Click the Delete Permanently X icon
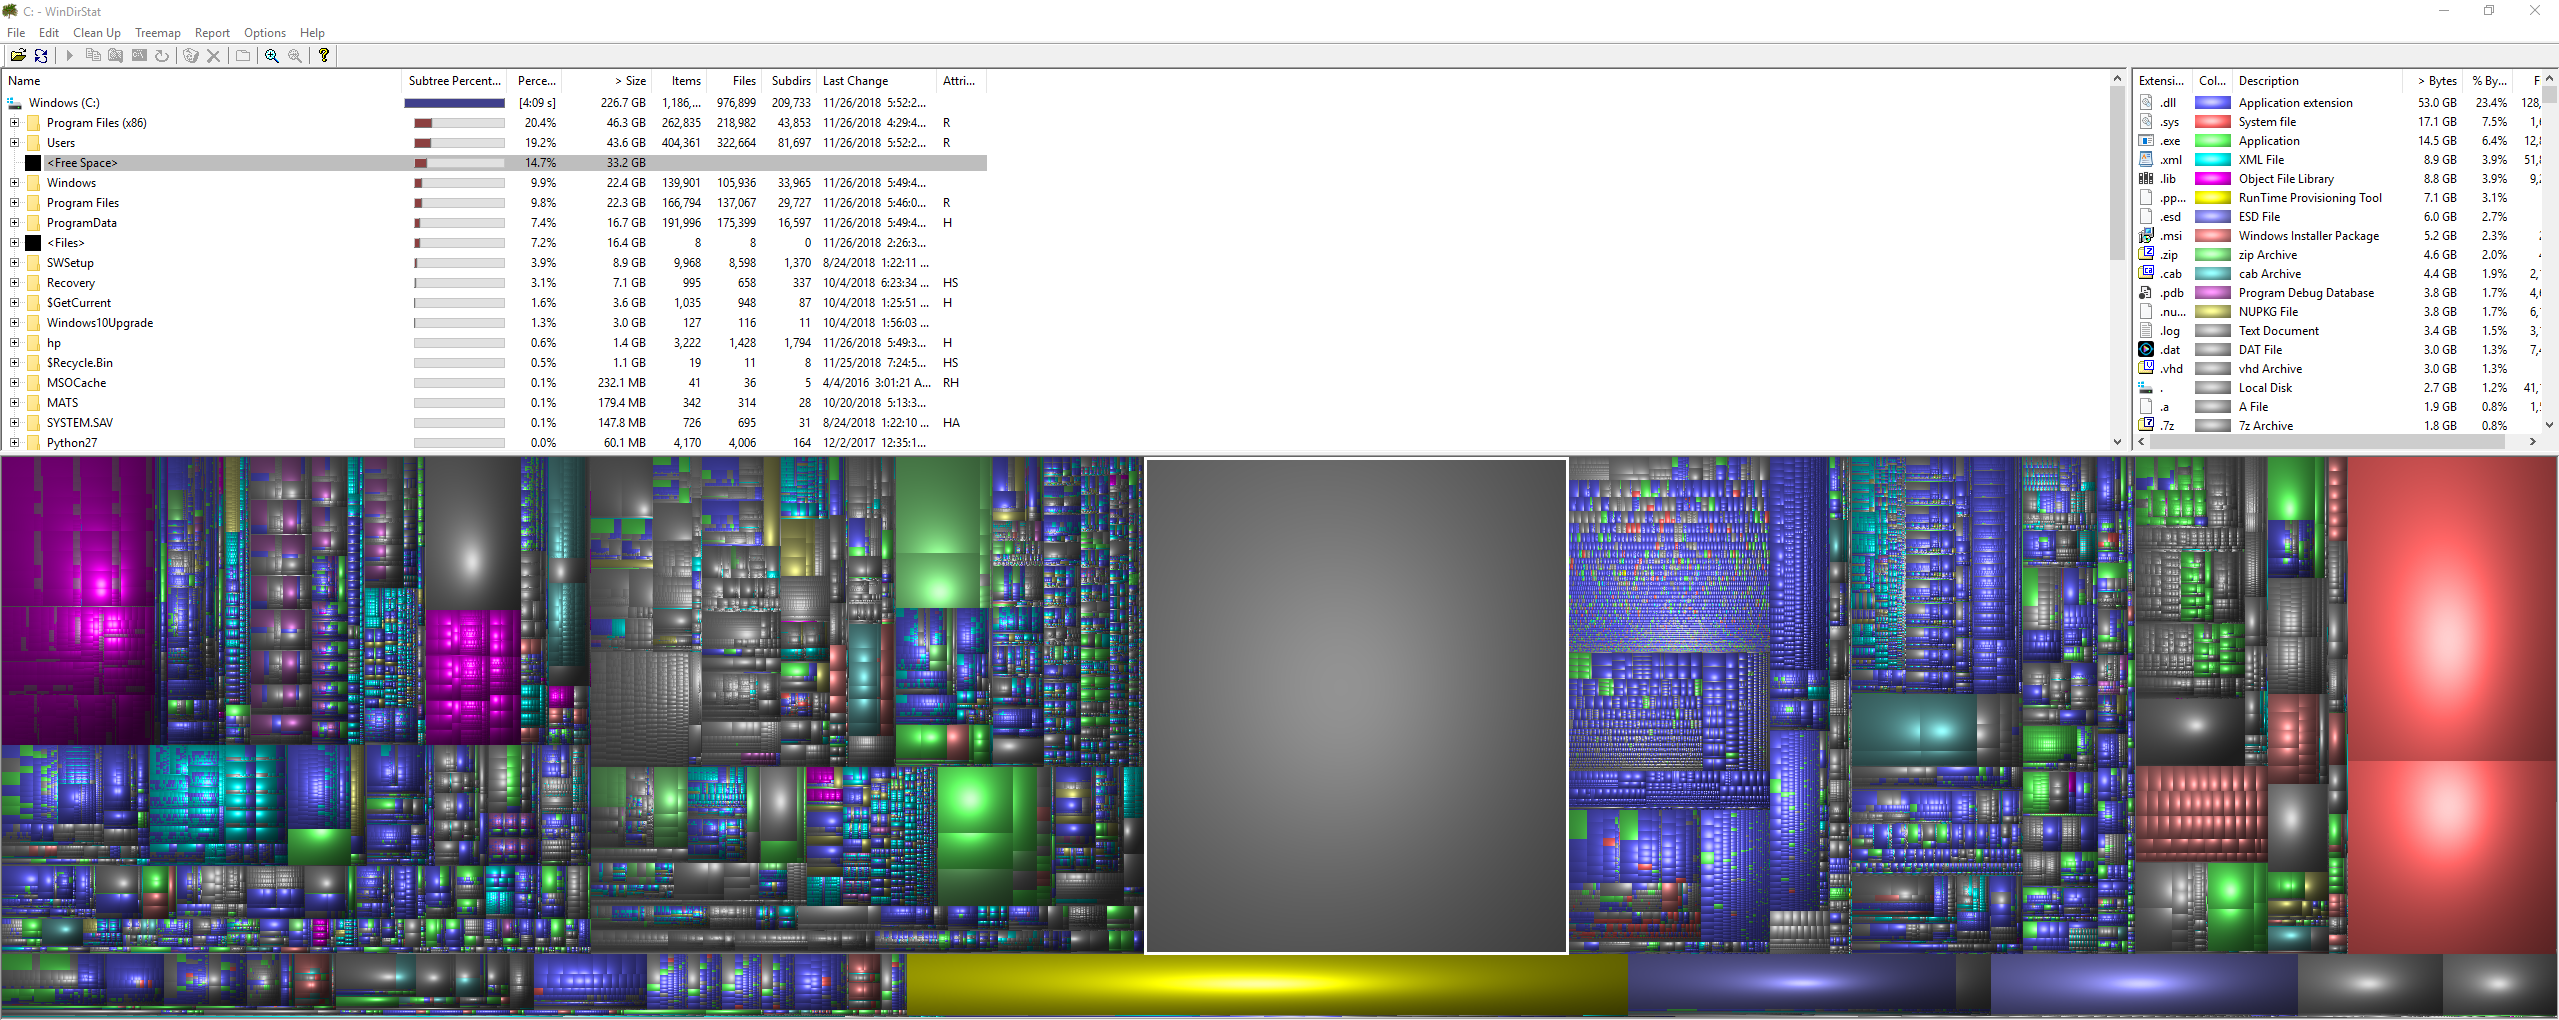Image resolution: width=2559 pixels, height=1020 pixels. (x=213, y=55)
